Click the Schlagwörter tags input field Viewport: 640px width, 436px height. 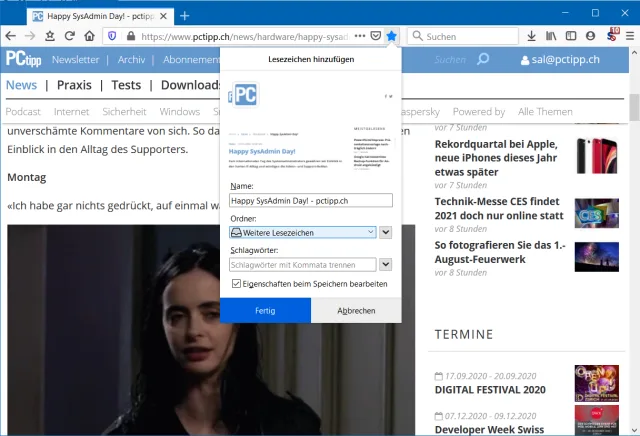point(302,265)
